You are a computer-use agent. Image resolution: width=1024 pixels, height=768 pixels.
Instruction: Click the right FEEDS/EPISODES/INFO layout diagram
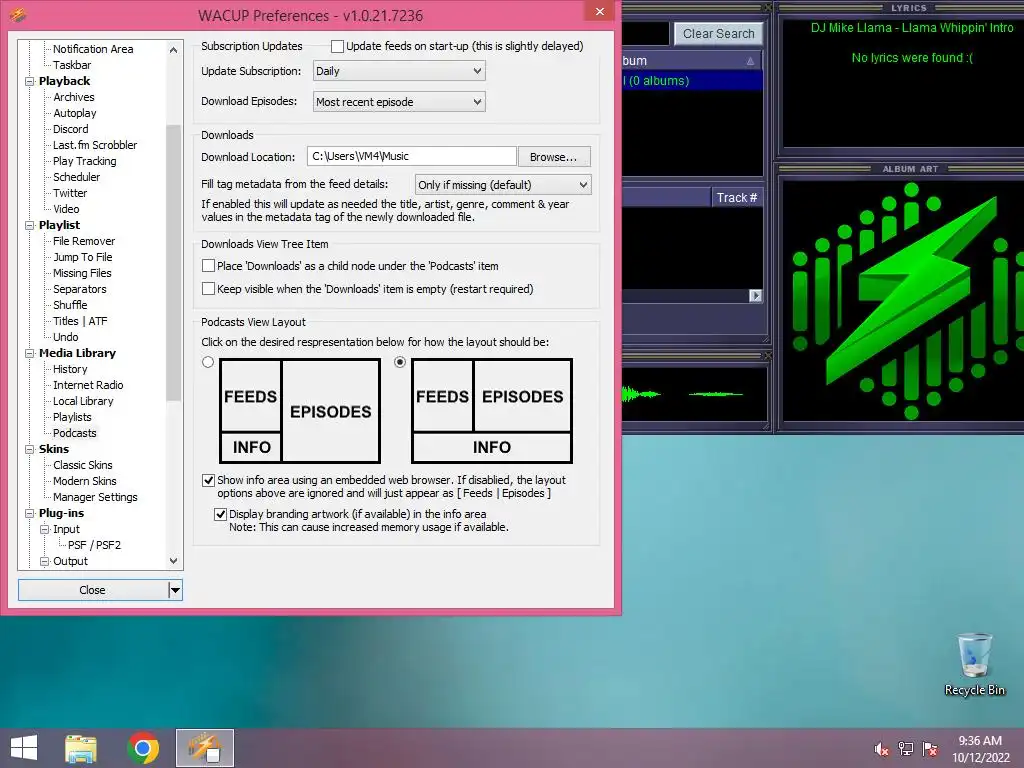point(492,411)
